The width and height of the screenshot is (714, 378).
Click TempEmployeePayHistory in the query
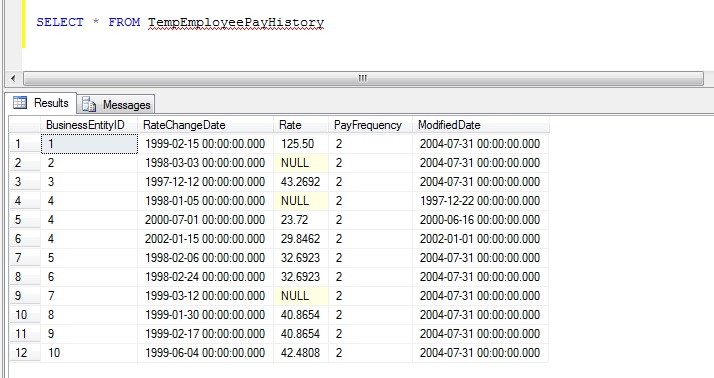pos(236,22)
